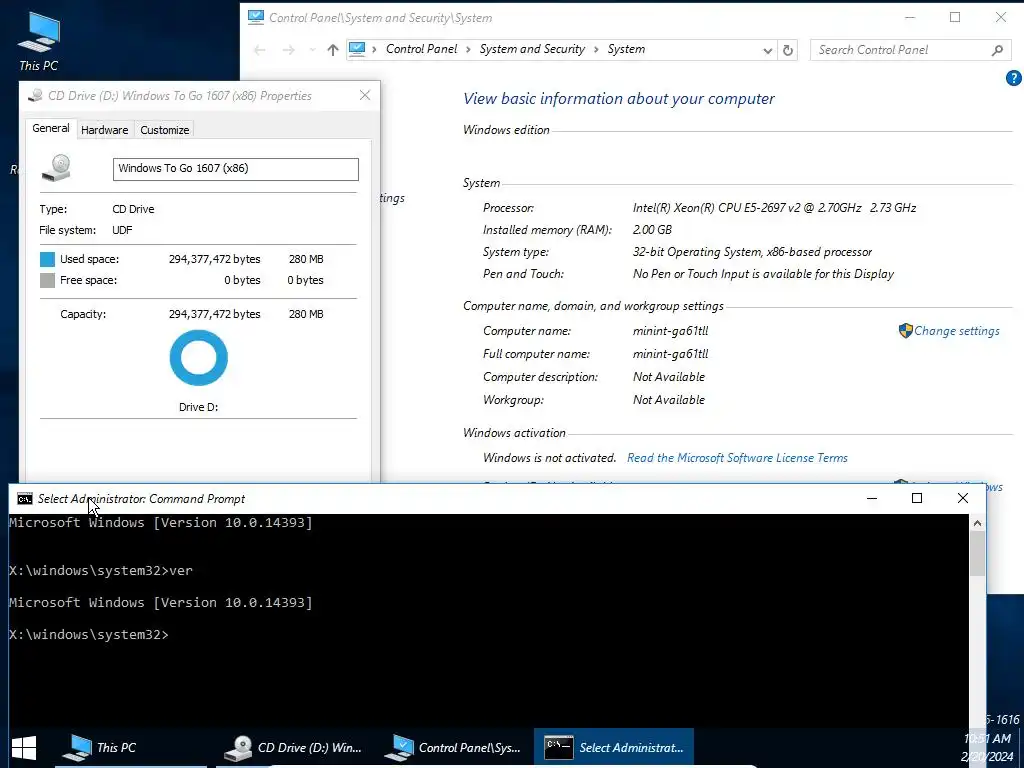Switch to the Hardware tab

104,129
